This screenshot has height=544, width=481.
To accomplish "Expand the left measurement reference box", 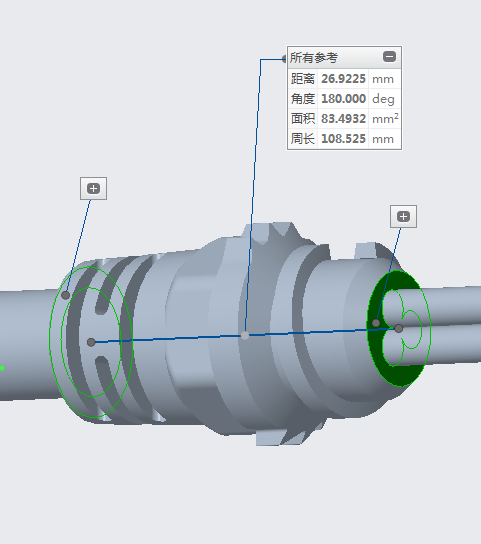I will click(93, 189).
